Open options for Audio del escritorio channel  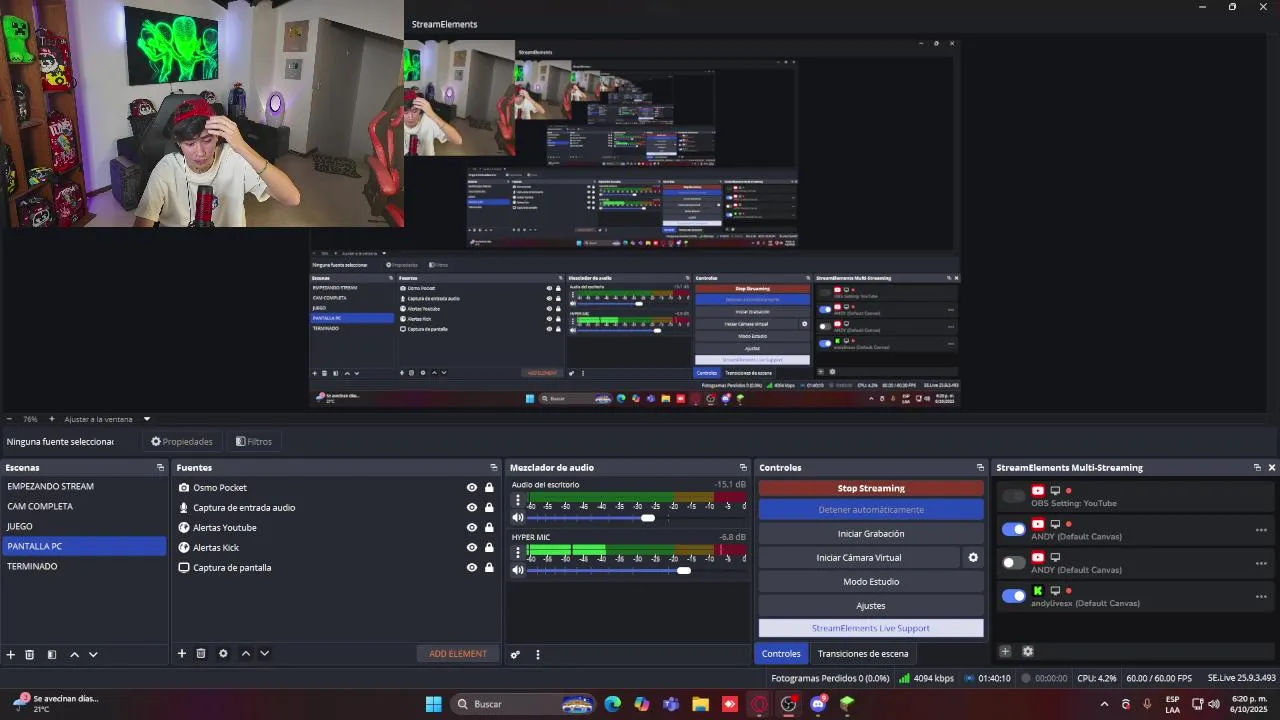point(517,499)
